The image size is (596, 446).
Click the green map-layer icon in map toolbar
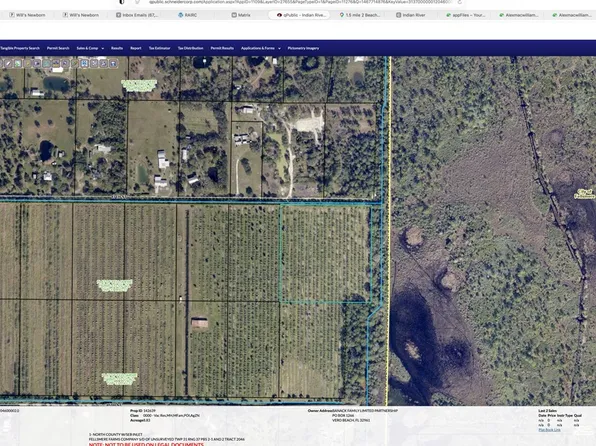tap(17, 63)
